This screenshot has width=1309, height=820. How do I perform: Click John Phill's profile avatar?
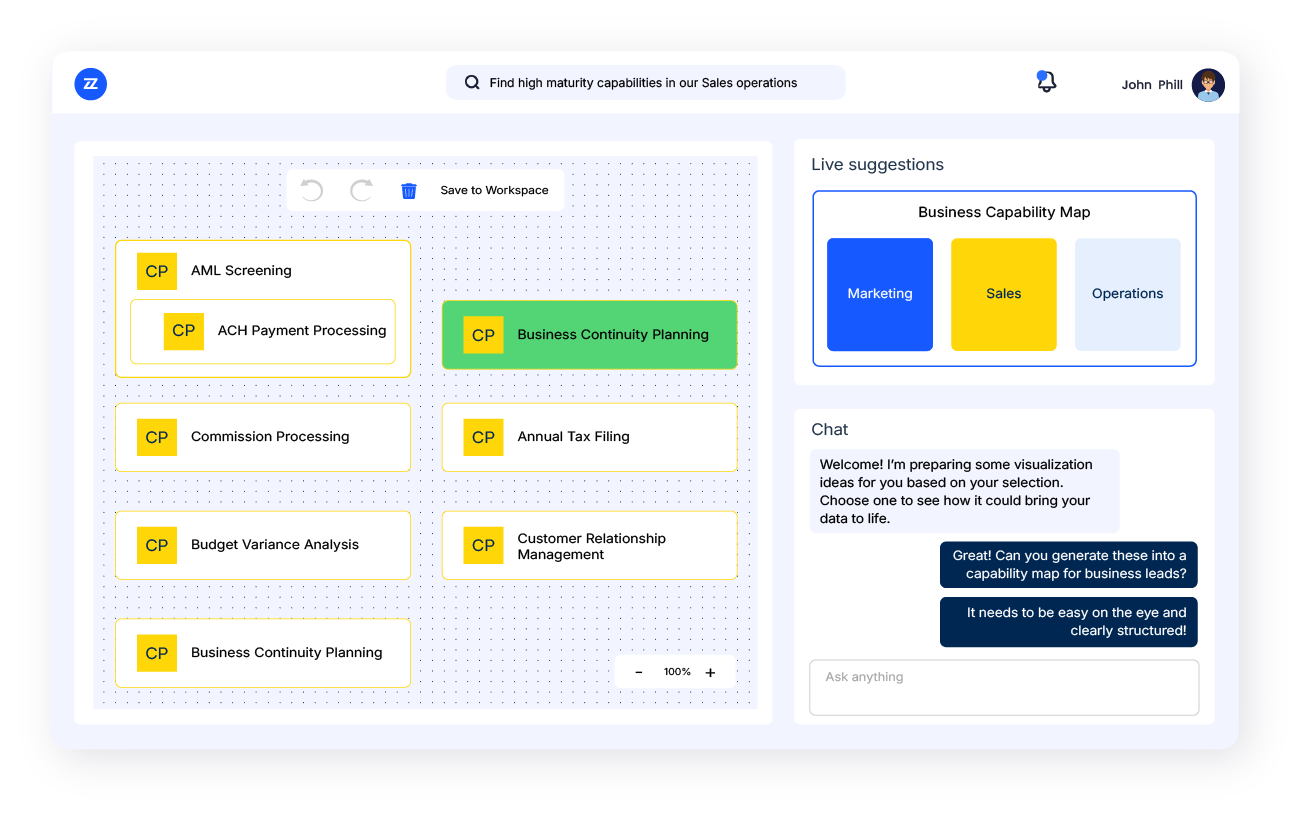tap(1208, 85)
